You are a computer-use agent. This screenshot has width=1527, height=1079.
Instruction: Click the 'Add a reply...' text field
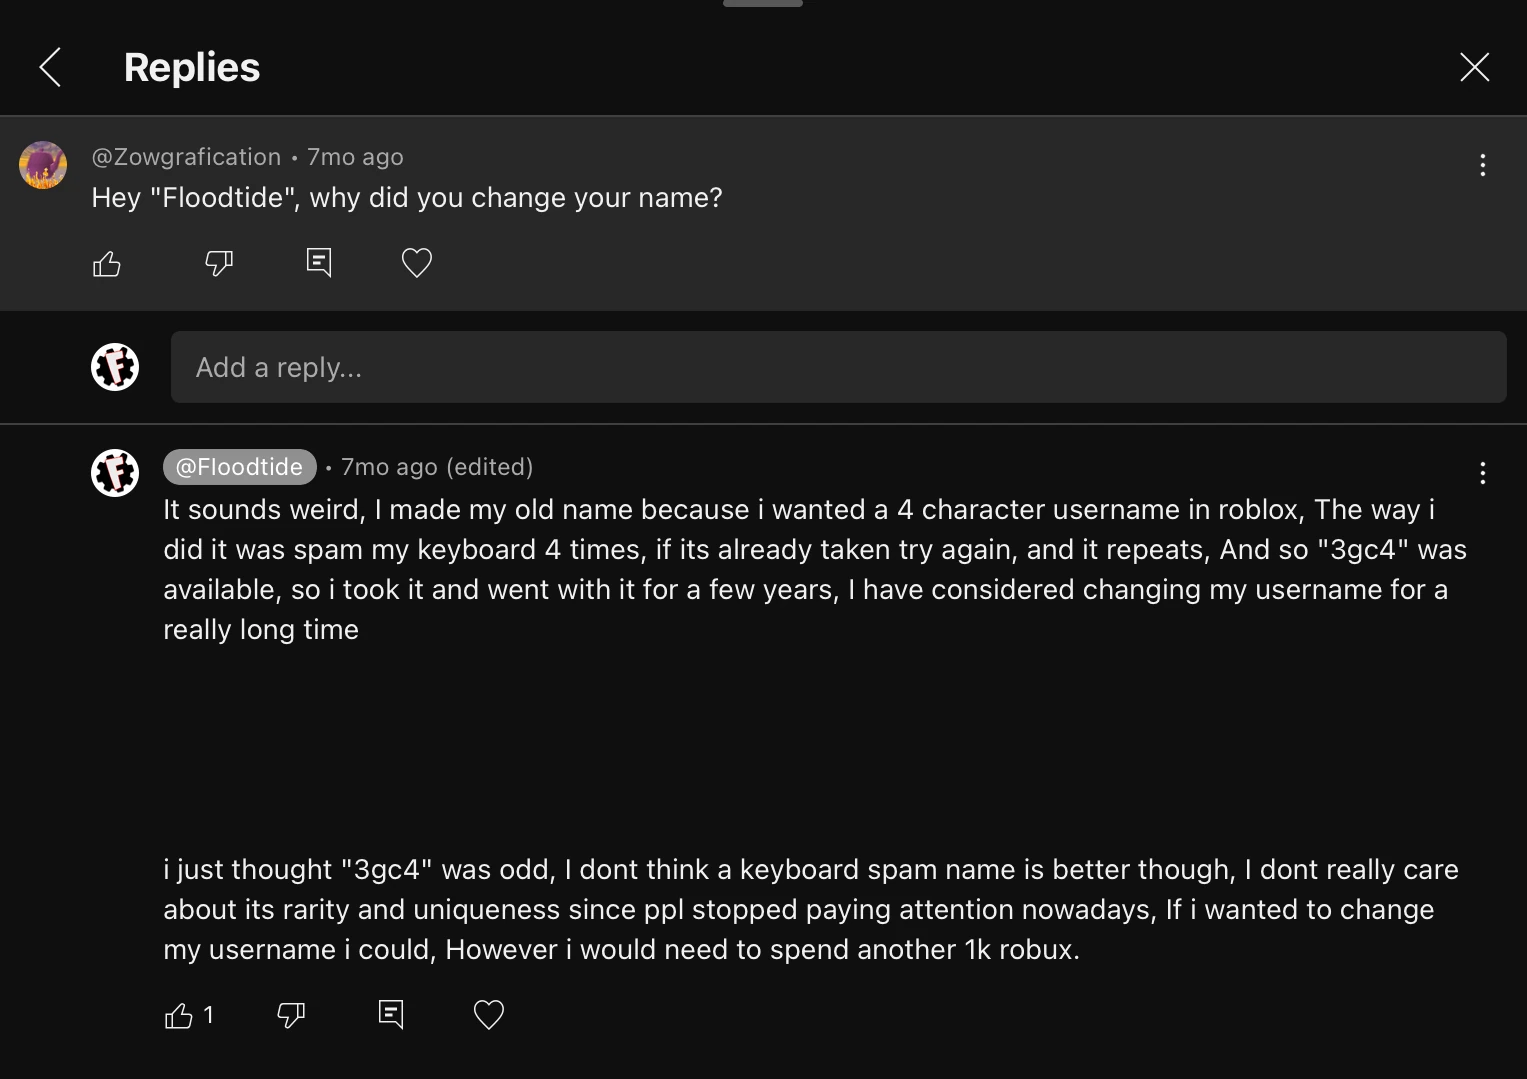[x=838, y=367]
